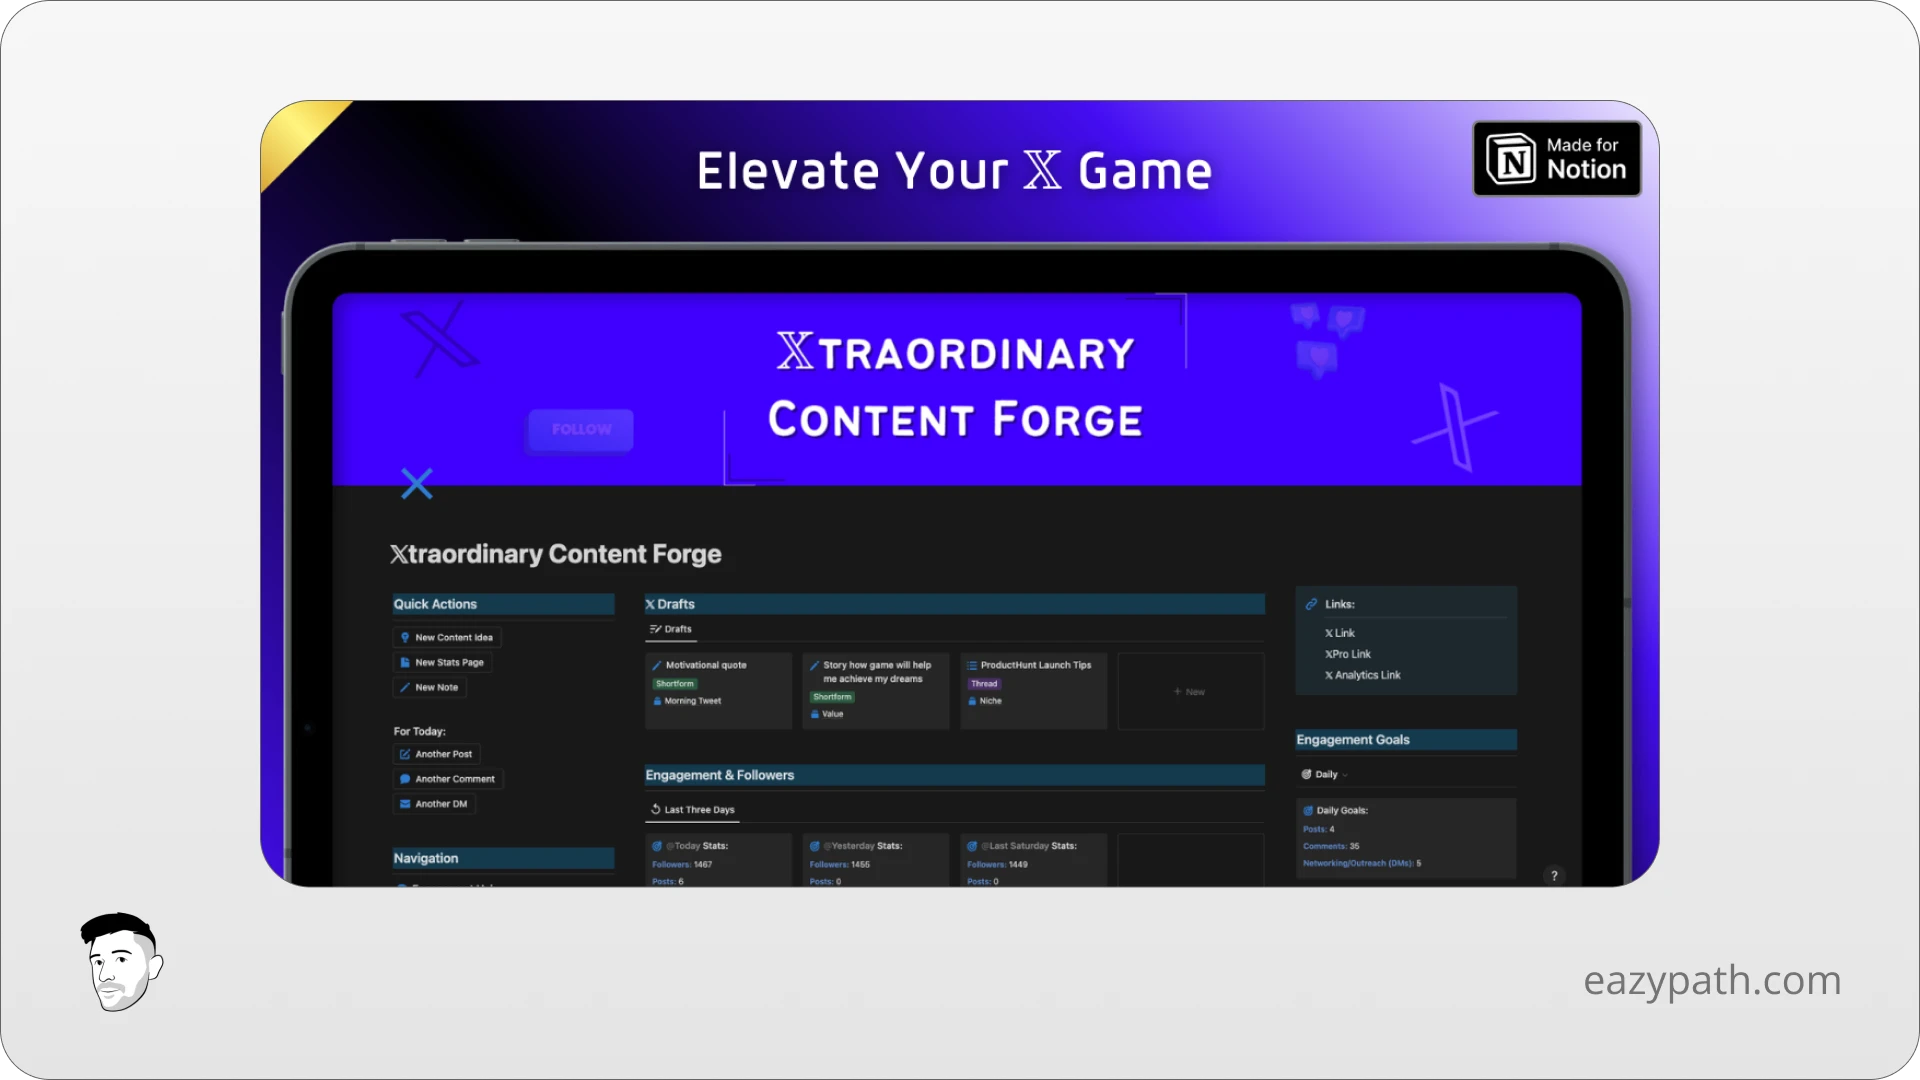Click the Engagement Goals daily icon
This screenshot has height=1080, width=1920.
coord(1307,774)
